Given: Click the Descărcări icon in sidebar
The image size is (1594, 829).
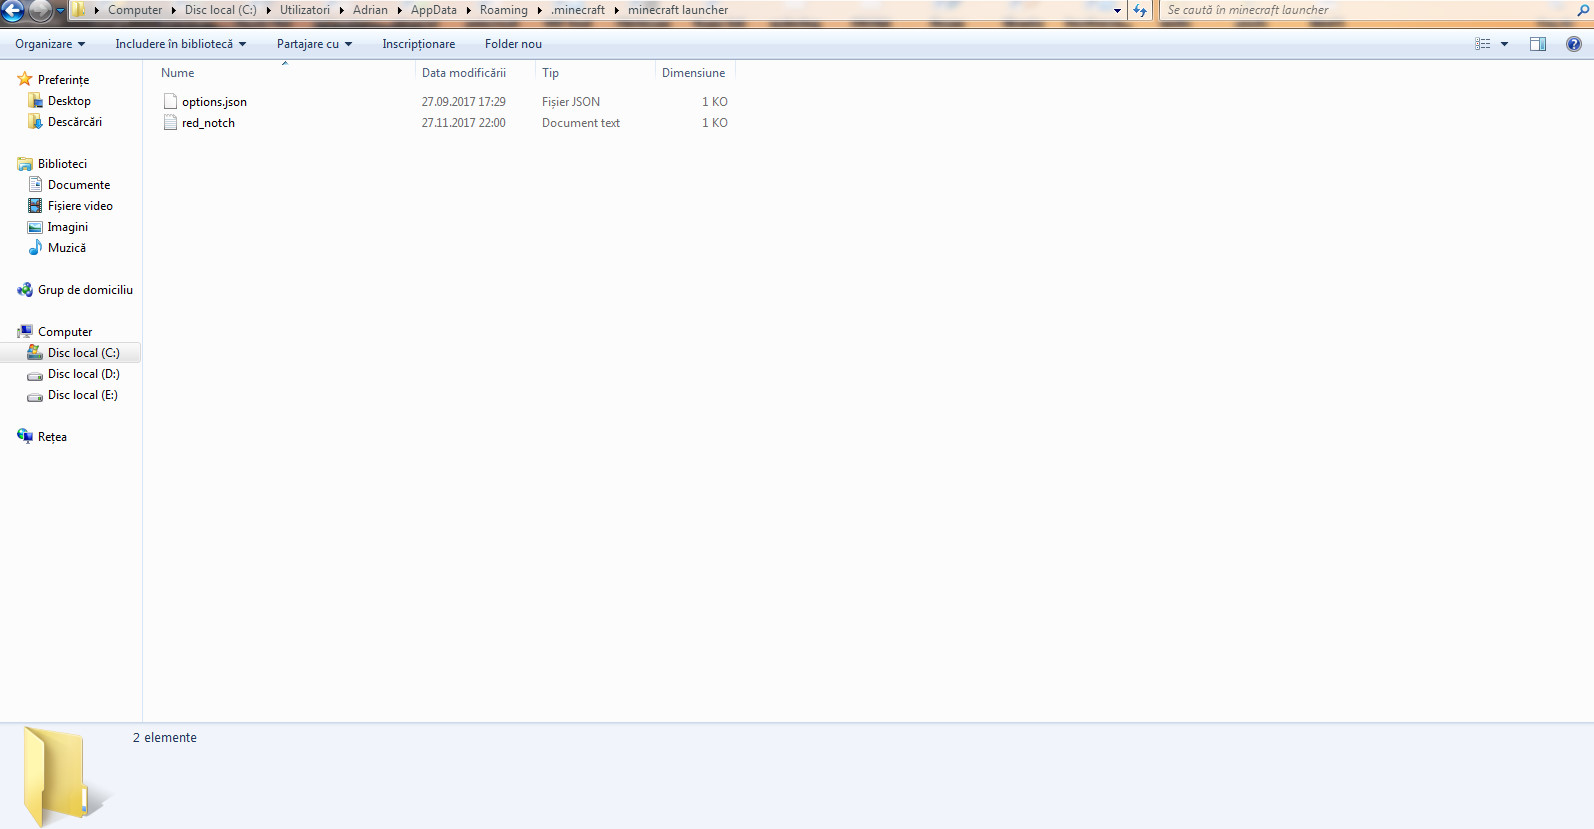Looking at the screenshot, I should [35, 122].
